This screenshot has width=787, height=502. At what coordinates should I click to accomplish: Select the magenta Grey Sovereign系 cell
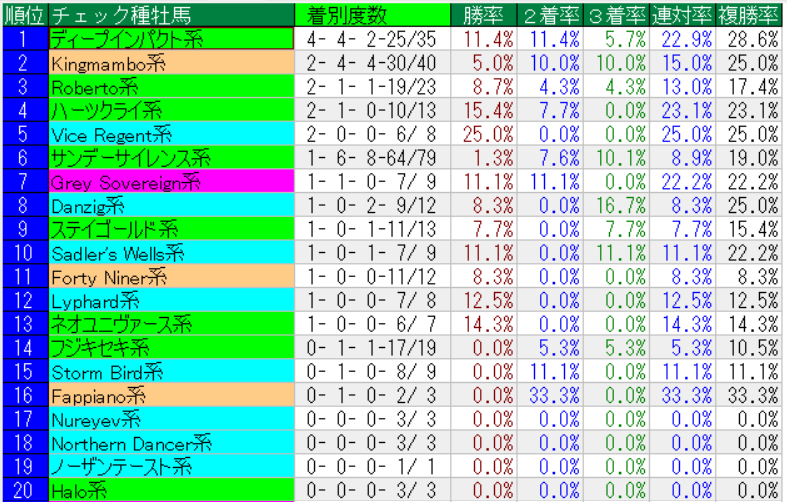[x=171, y=181]
